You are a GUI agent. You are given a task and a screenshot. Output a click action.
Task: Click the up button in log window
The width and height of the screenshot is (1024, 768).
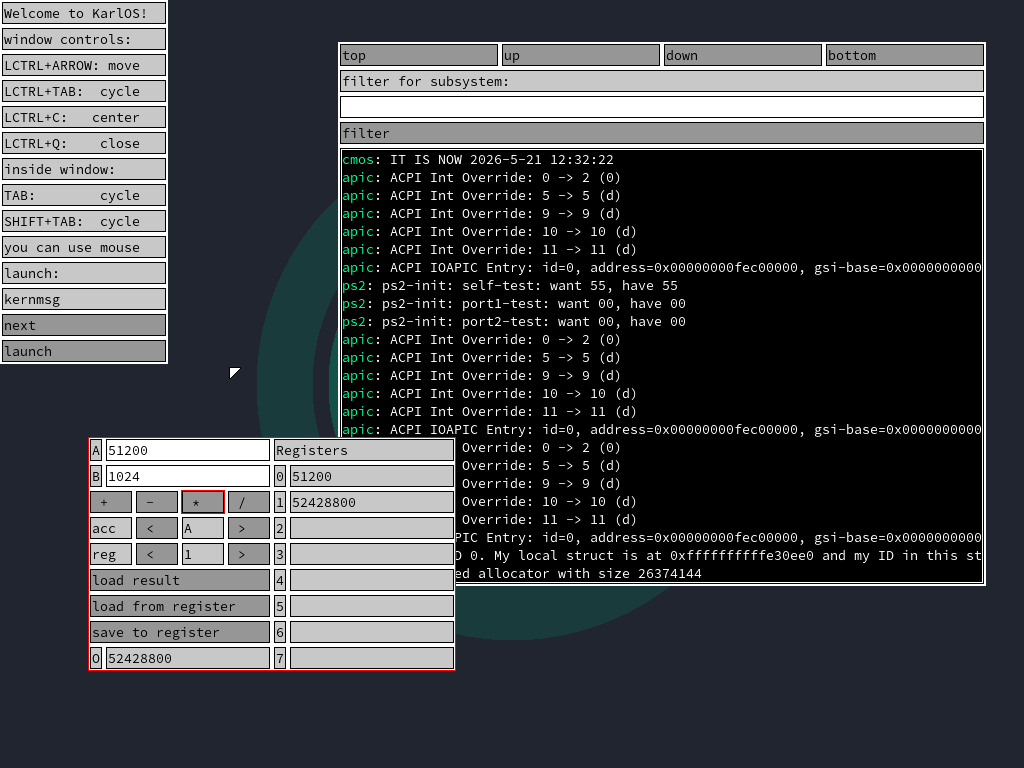[581, 56]
